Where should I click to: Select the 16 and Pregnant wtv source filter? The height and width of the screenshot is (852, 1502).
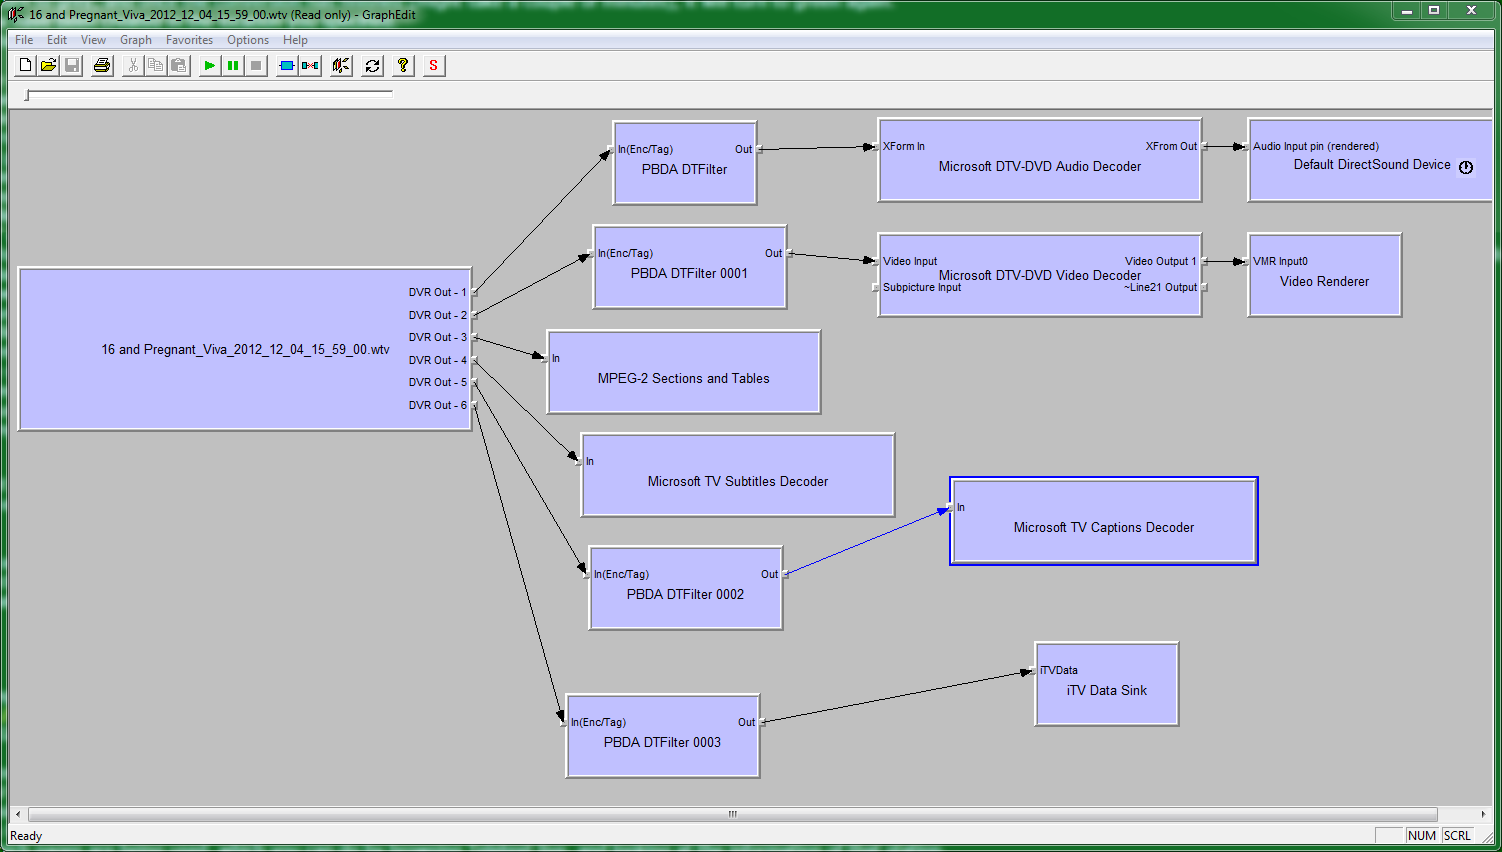tap(245, 349)
